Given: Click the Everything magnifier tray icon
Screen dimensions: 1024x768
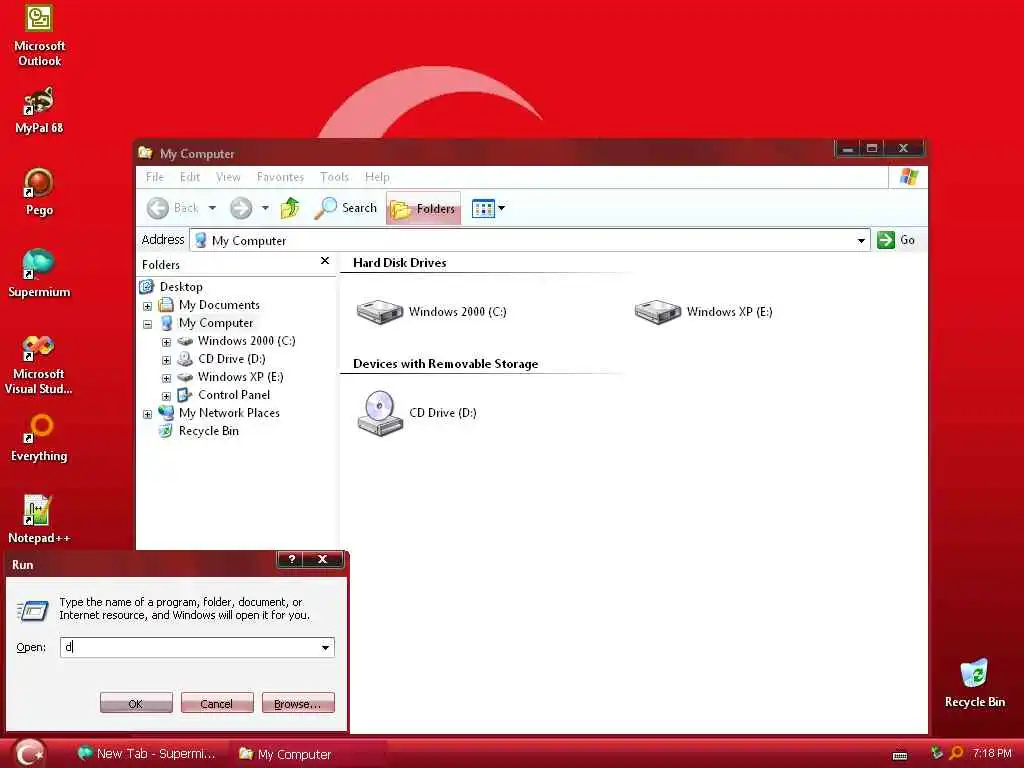Looking at the screenshot, I should (956, 754).
